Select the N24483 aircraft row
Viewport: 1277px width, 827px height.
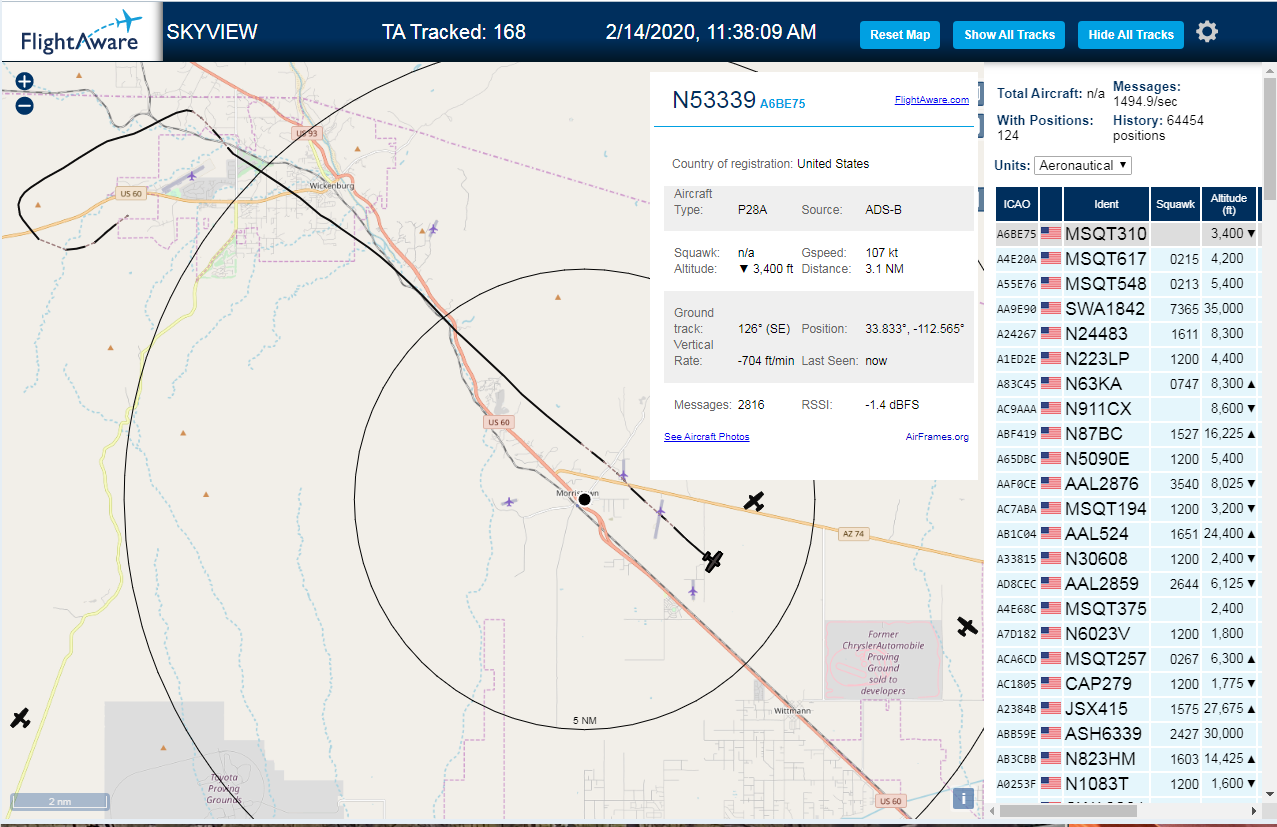tap(1127, 334)
